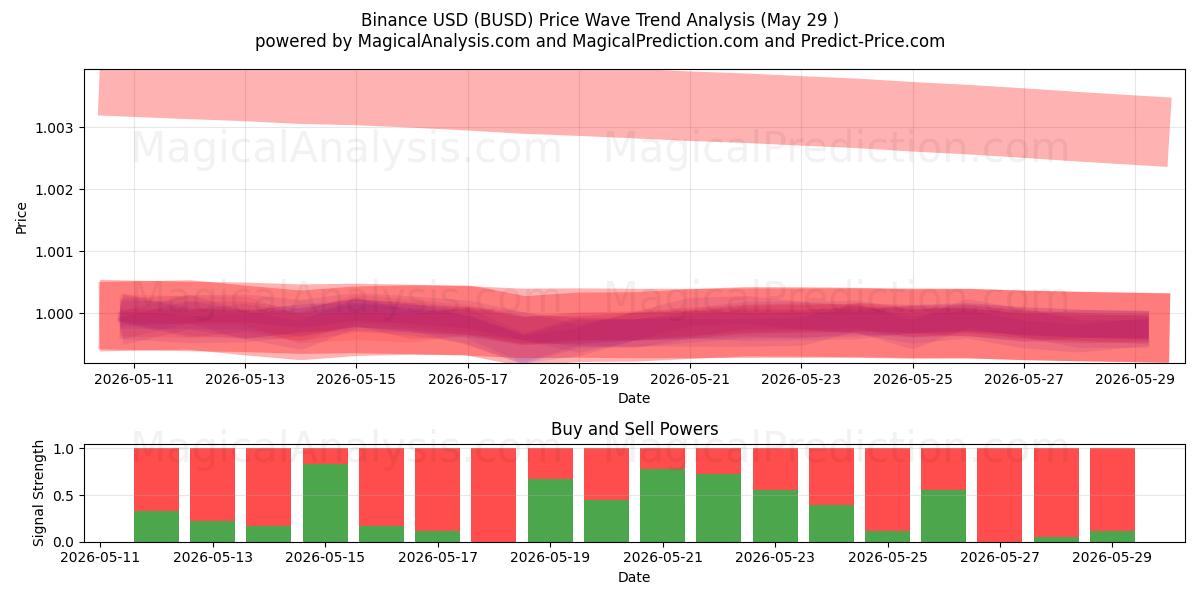Click the 1.0 signal strength tick
Viewport: 1200px width, 600px height.
(x=65, y=449)
